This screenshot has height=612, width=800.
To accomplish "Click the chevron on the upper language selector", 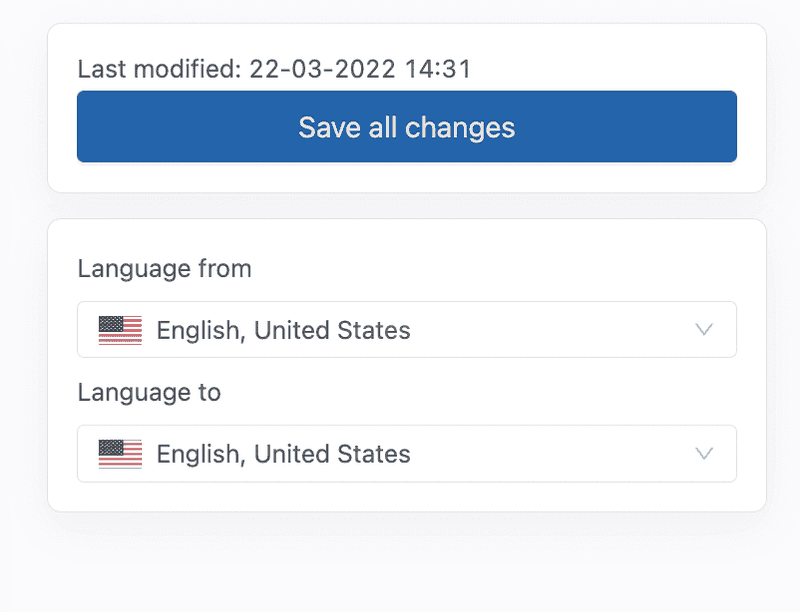I will (x=704, y=329).
